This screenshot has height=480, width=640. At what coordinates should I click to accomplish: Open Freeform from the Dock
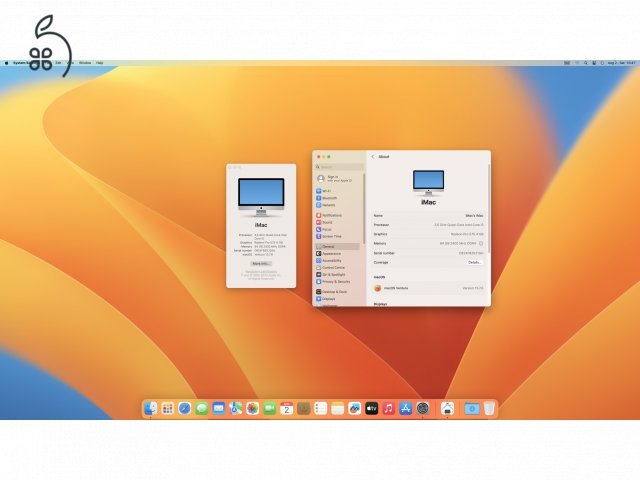pyautogui.click(x=355, y=408)
